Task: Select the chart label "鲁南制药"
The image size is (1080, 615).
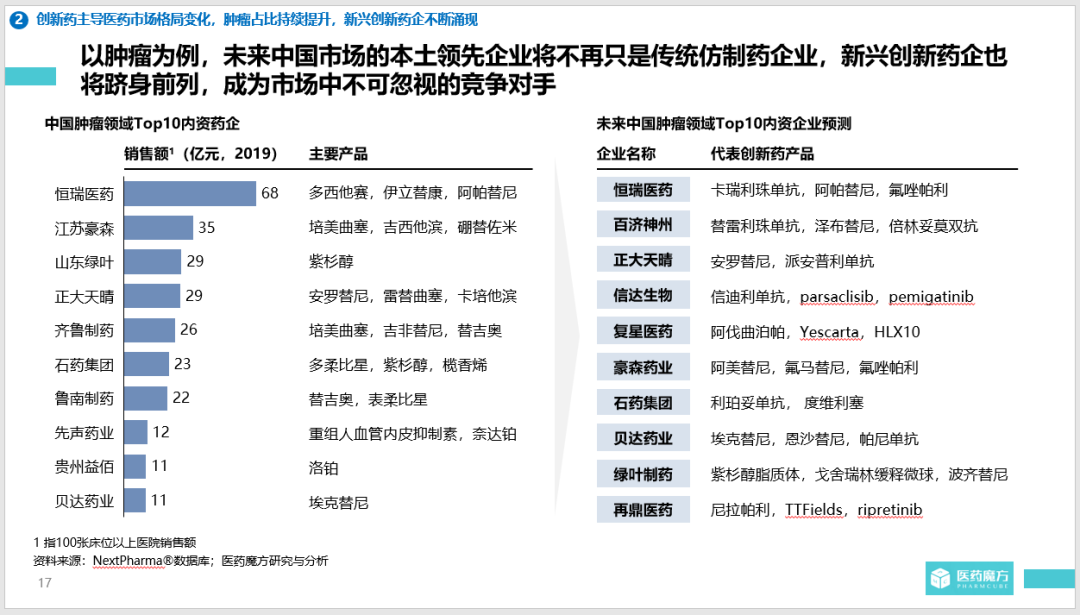Action: coord(84,399)
